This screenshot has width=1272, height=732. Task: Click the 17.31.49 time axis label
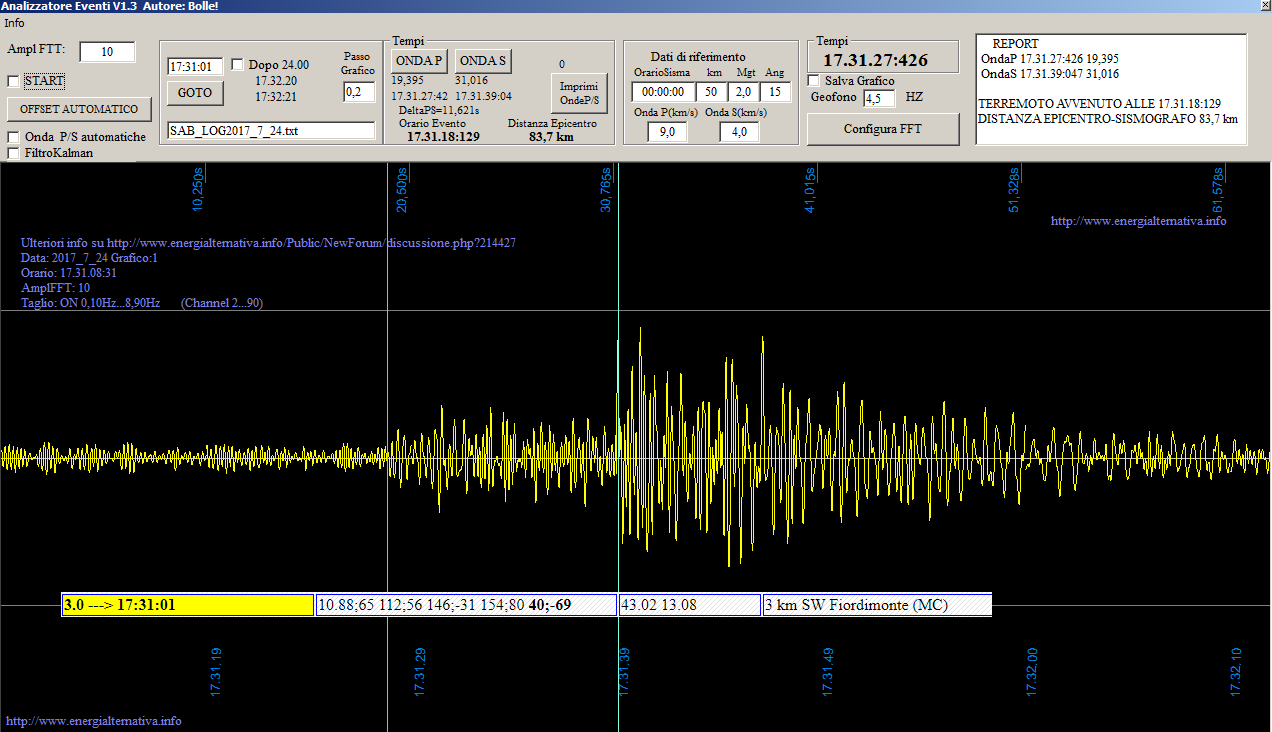point(827,672)
